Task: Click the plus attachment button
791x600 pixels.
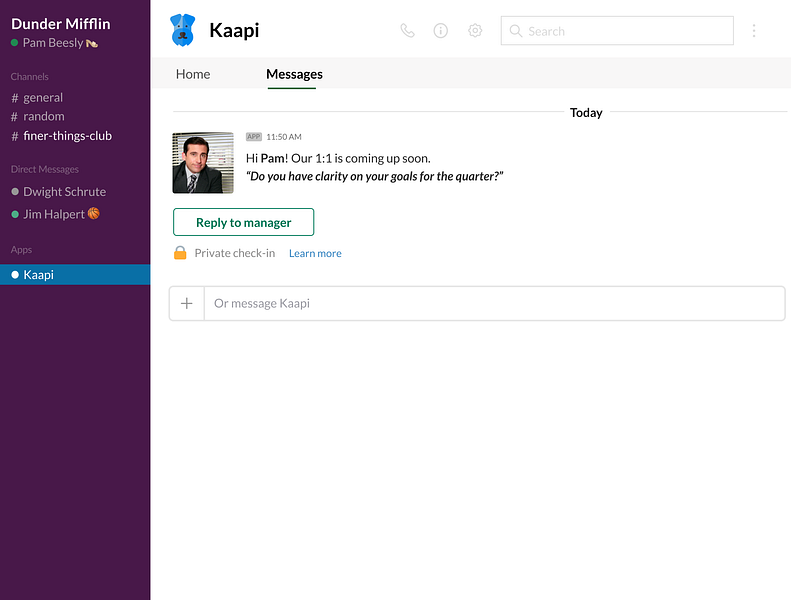Action: (187, 303)
